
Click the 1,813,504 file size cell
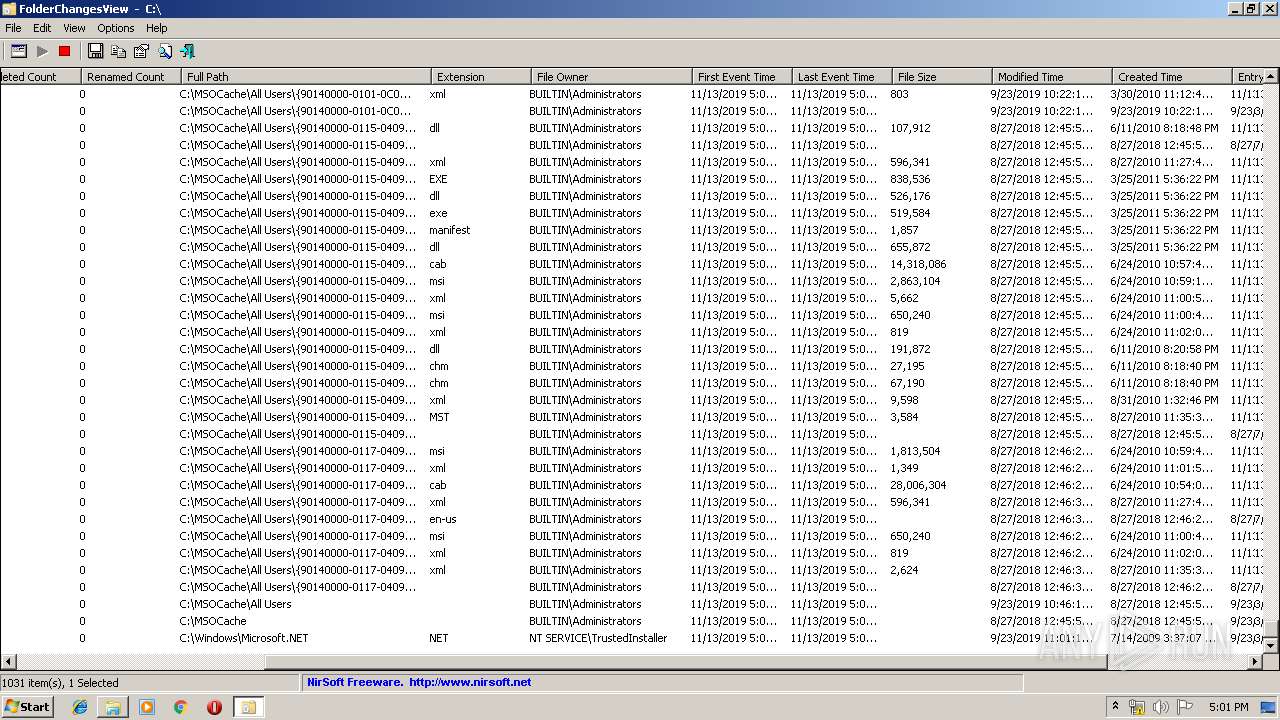915,451
